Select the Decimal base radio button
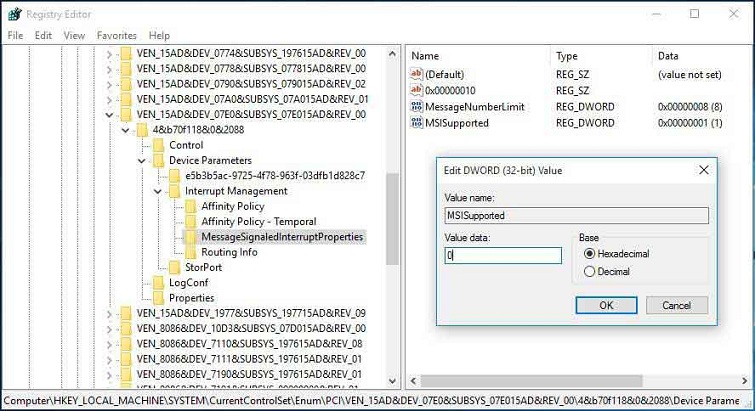The image size is (755, 411). pyautogui.click(x=589, y=271)
